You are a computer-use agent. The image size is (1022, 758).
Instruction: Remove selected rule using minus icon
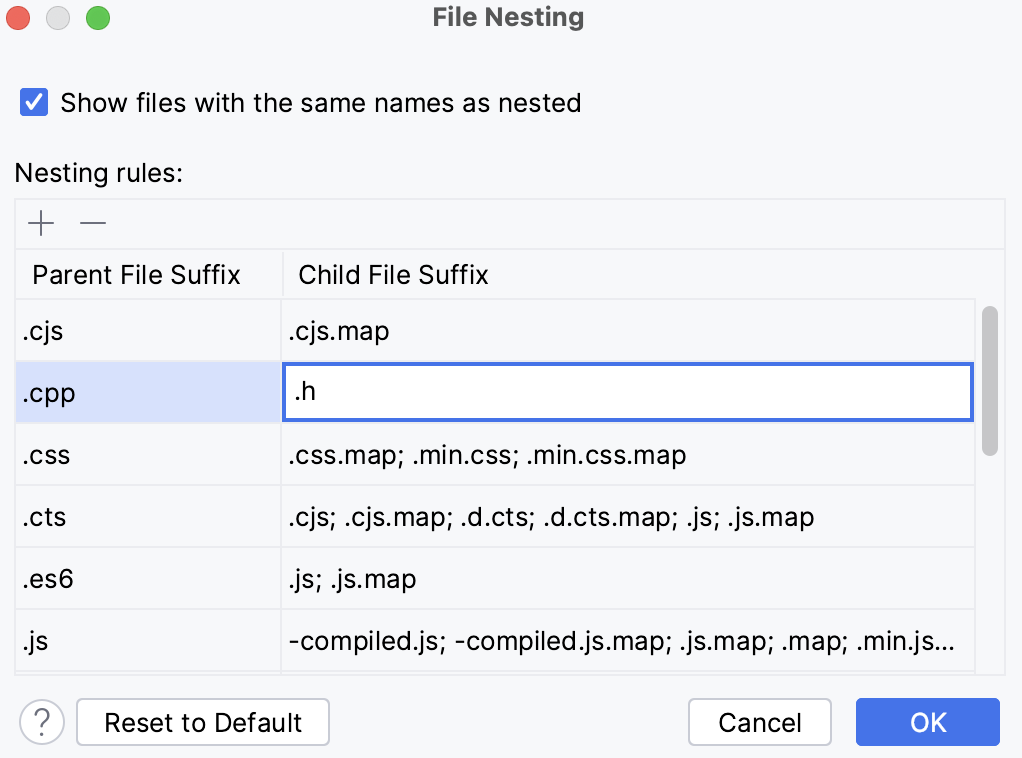92,224
